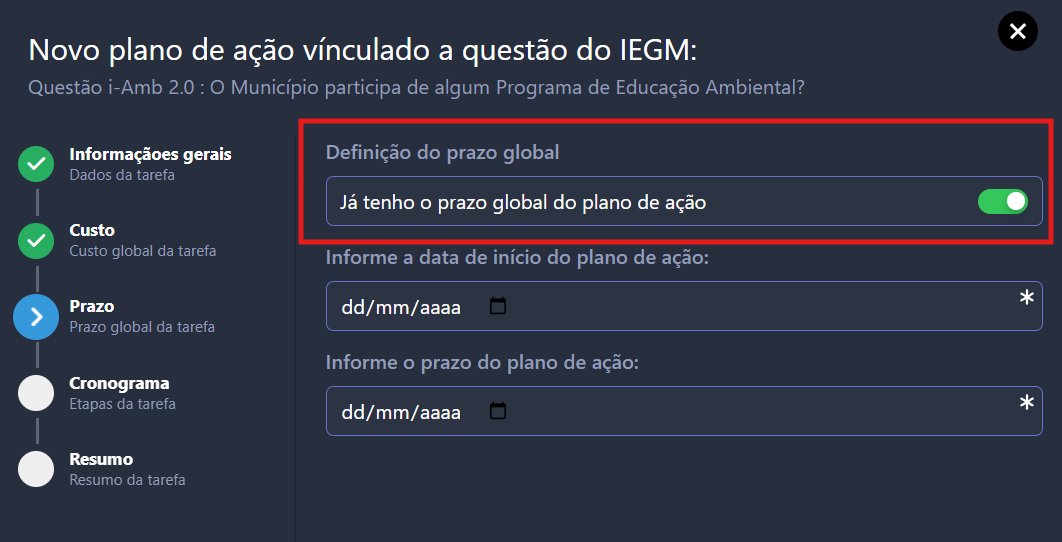Screen dimensions: 1062x542
Task: Click 'Já tenho o prazo global' row text
Action: tap(522, 203)
